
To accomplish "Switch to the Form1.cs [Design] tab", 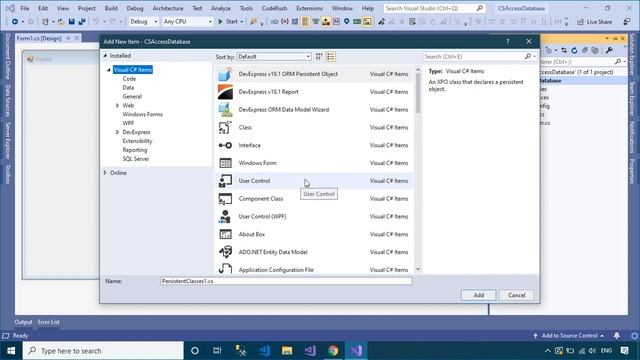I will click(39, 38).
